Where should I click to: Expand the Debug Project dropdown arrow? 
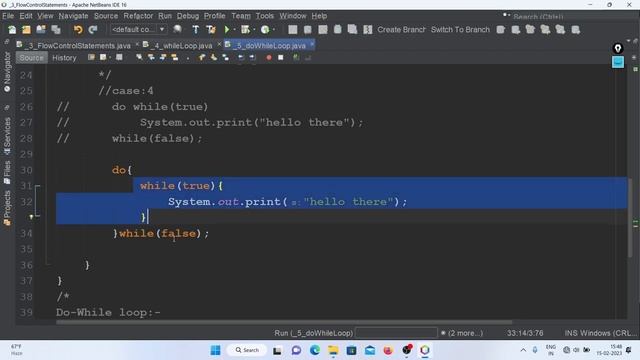[x=254, y=29]
